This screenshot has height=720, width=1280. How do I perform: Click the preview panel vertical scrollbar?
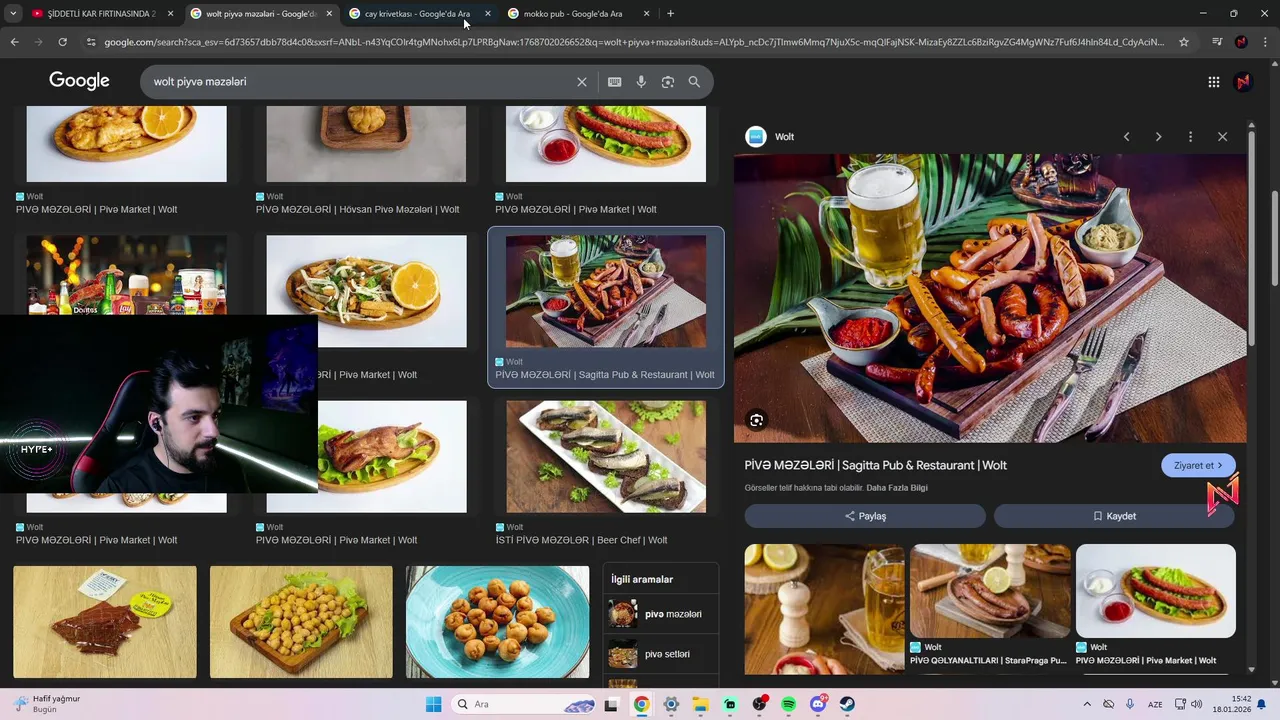[1251, 240]
